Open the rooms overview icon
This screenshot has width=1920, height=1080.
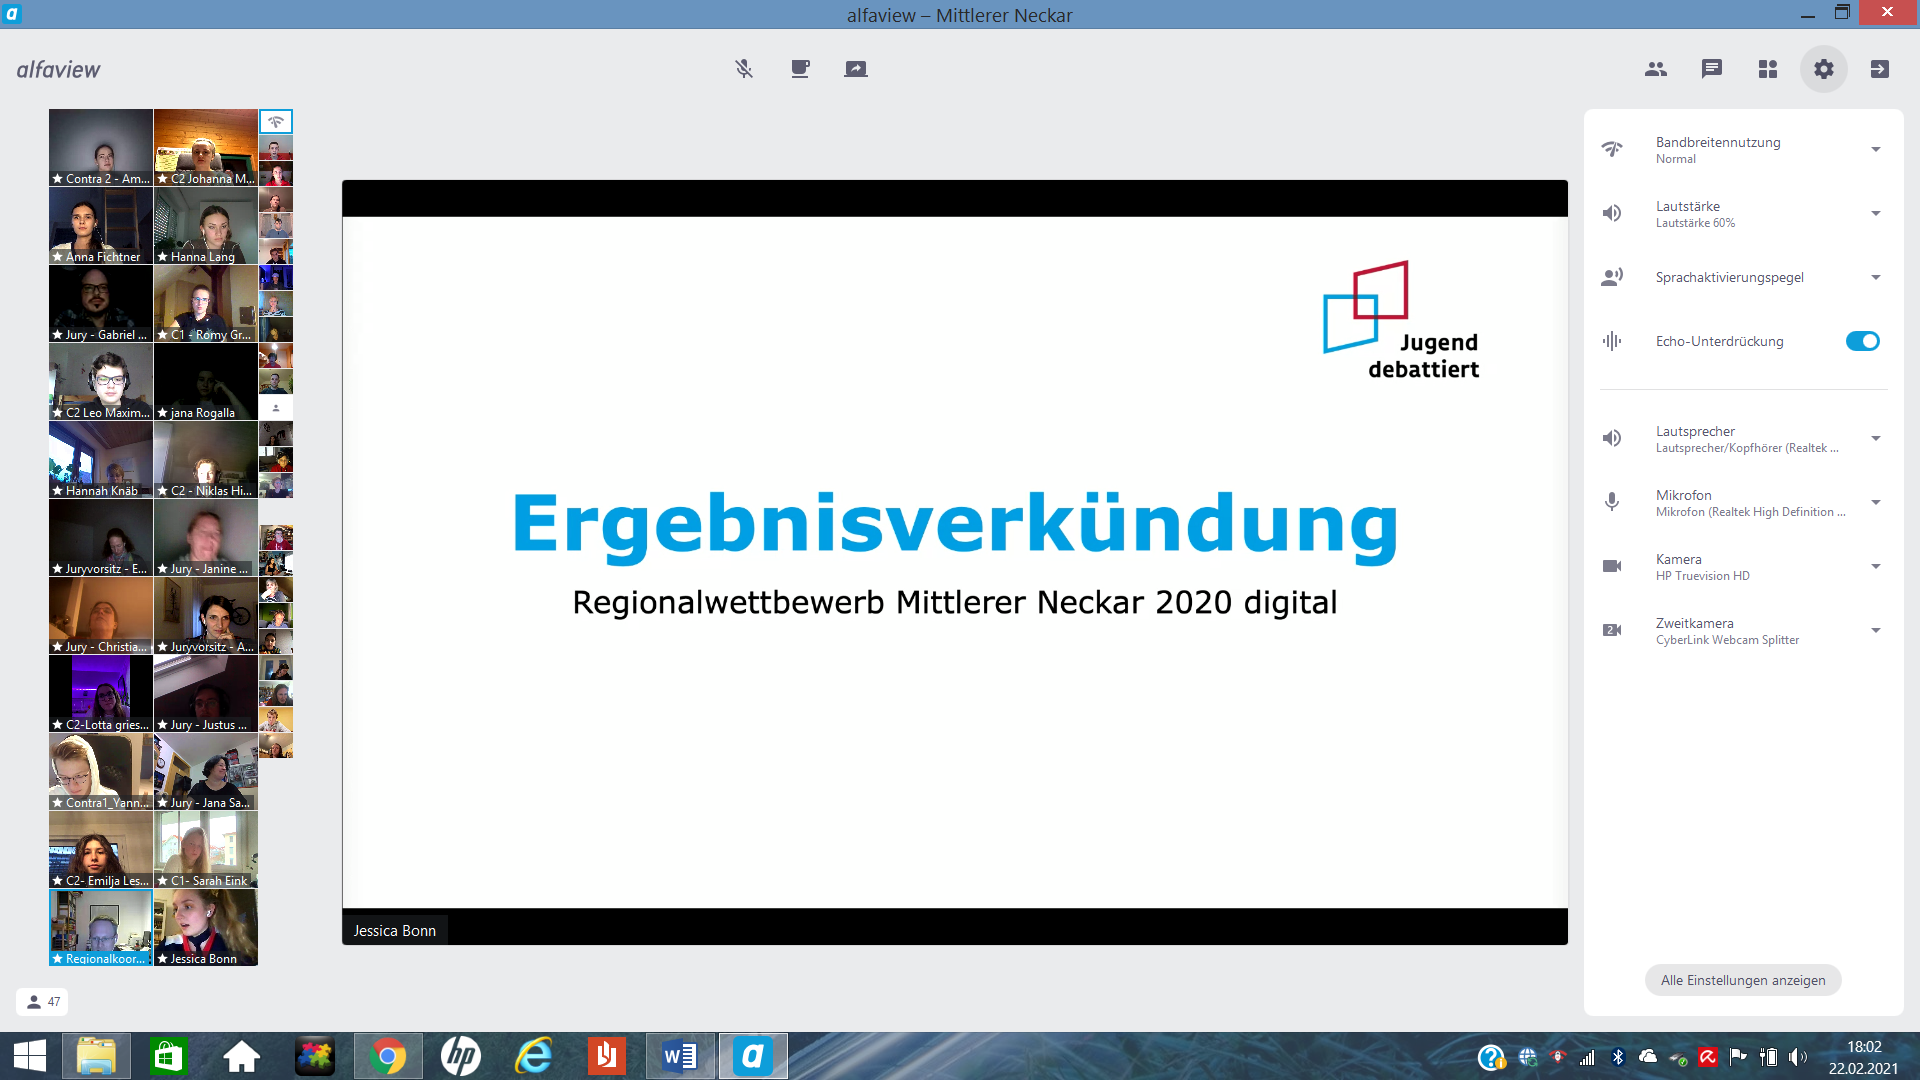(1769, 69)
